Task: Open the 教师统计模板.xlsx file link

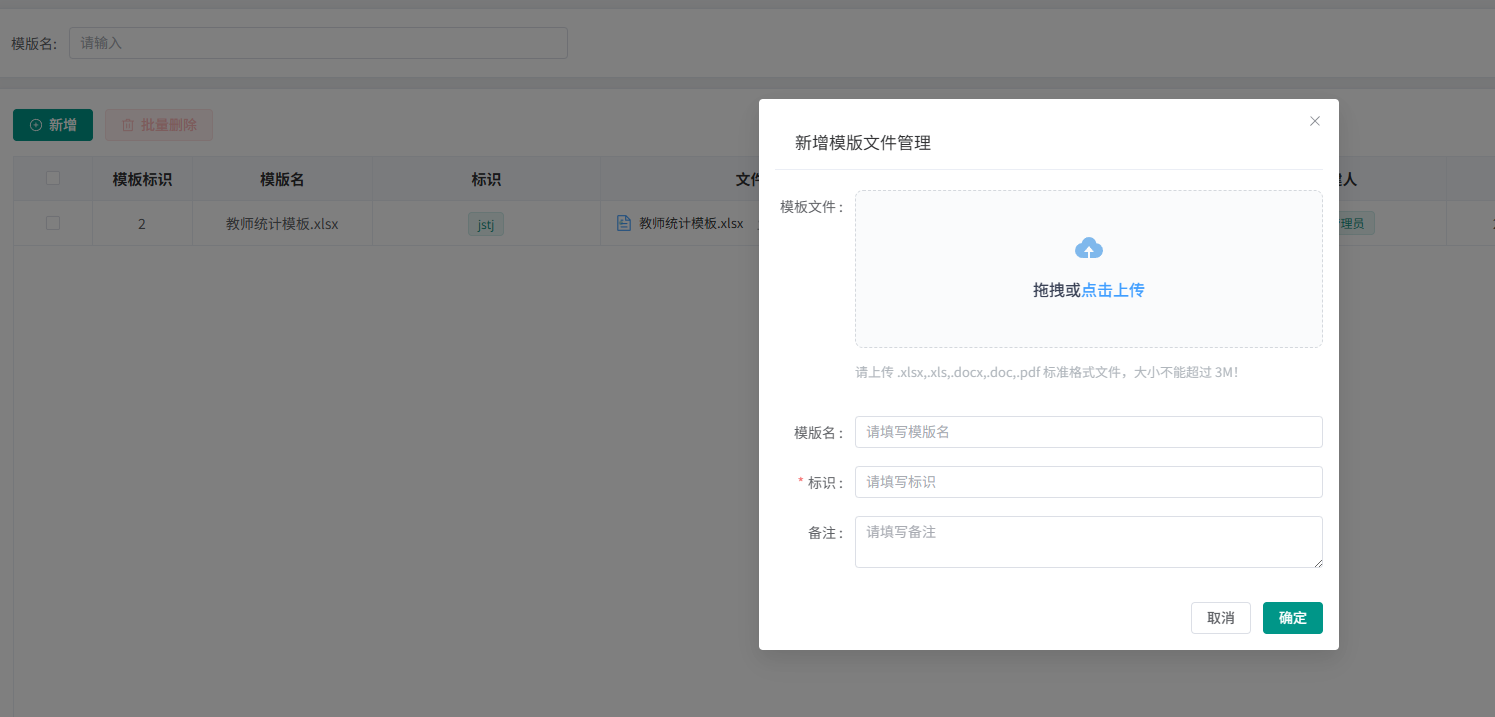Action: (691, 223)
